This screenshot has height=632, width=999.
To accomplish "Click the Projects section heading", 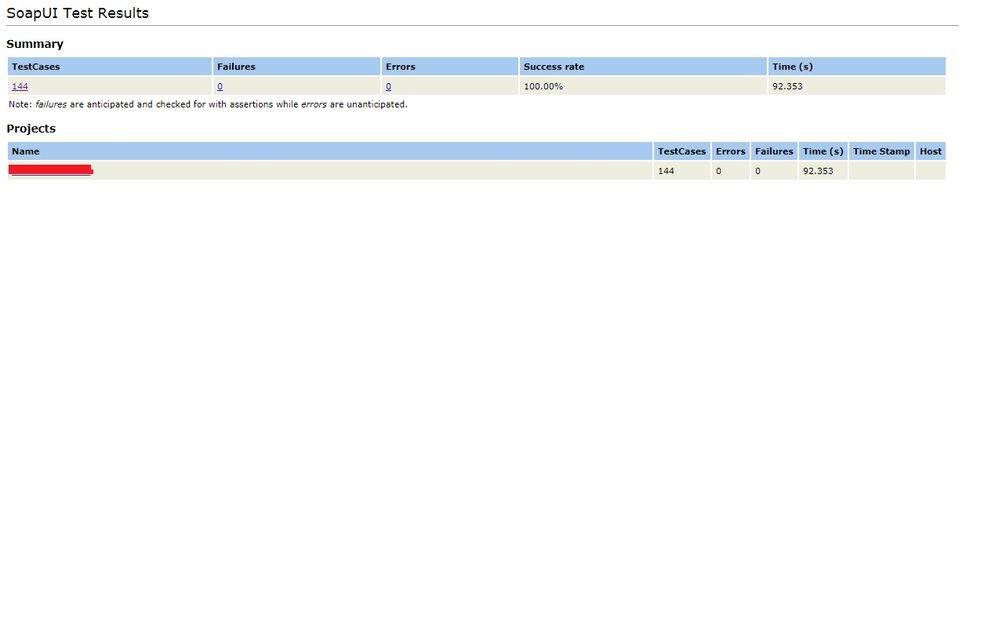I will pos(31,129).
